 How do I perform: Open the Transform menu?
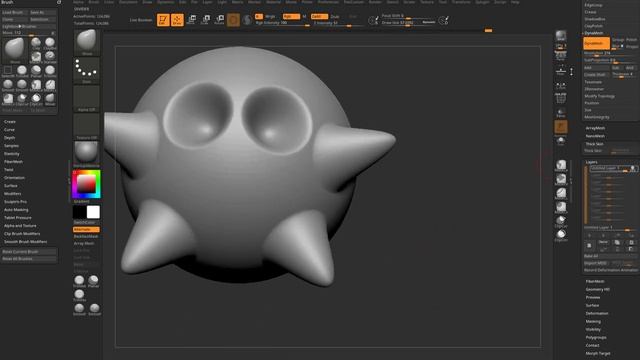[461, 2]
